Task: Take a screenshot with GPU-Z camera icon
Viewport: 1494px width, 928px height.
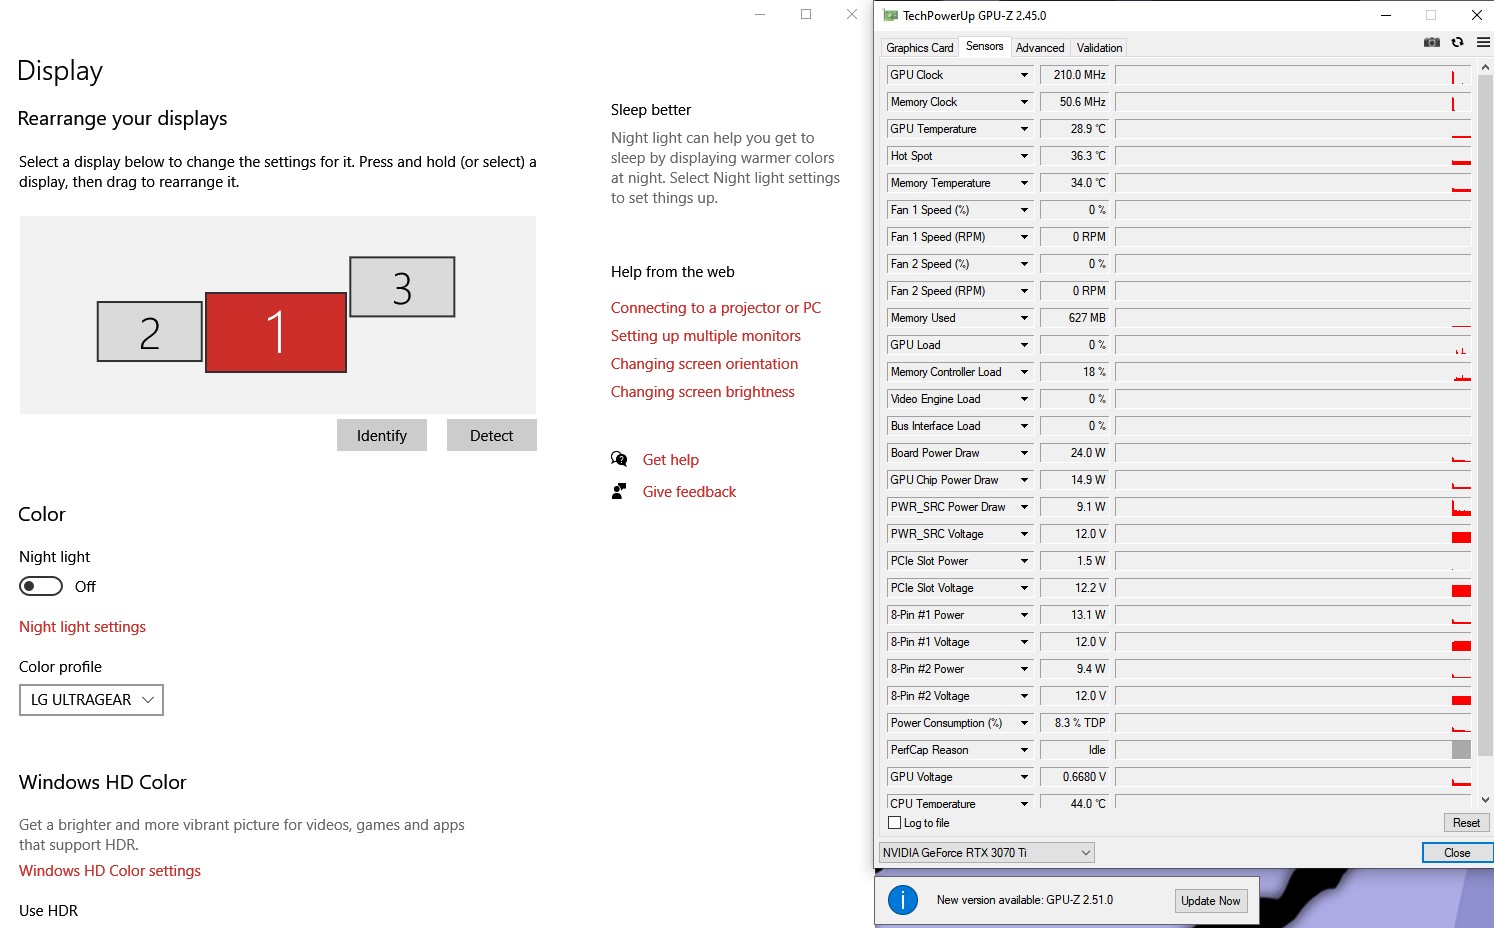Action: click(x=1432, y=42)
